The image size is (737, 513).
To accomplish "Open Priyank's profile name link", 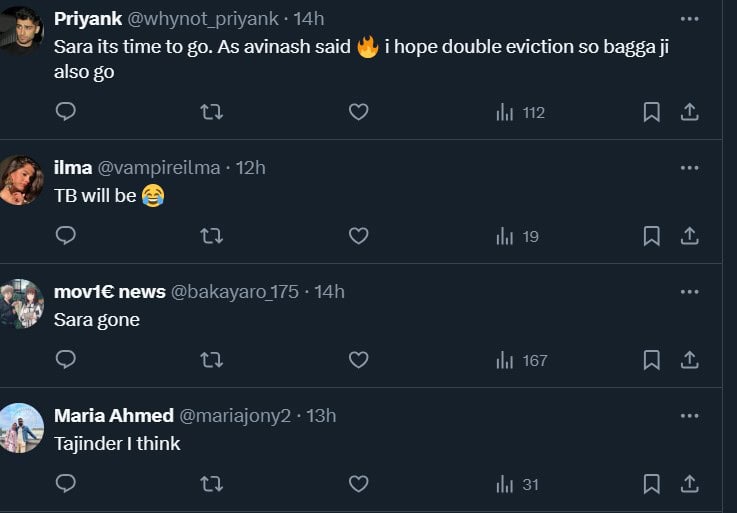I will coord(88,19).
